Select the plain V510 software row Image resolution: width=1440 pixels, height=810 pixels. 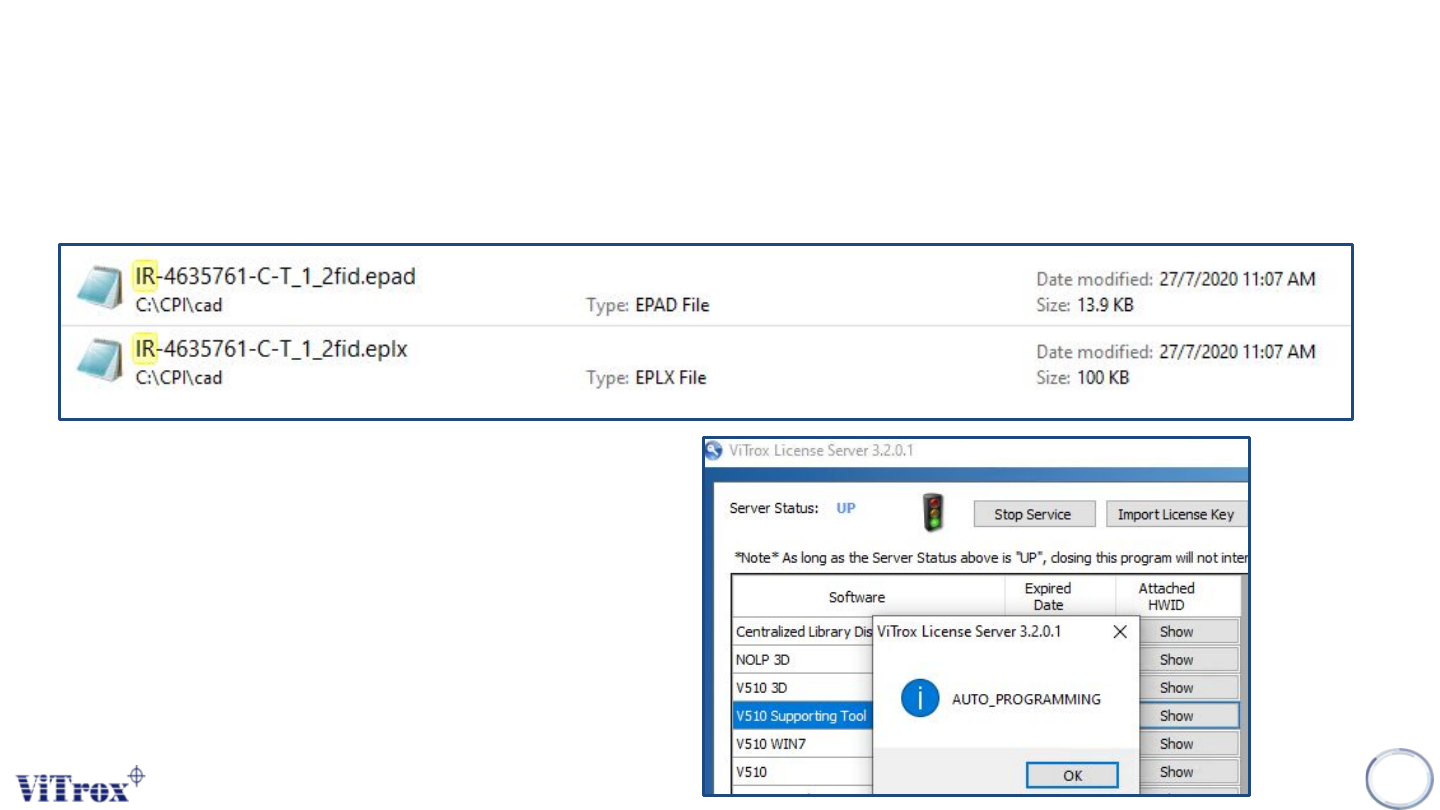point(804,772)
